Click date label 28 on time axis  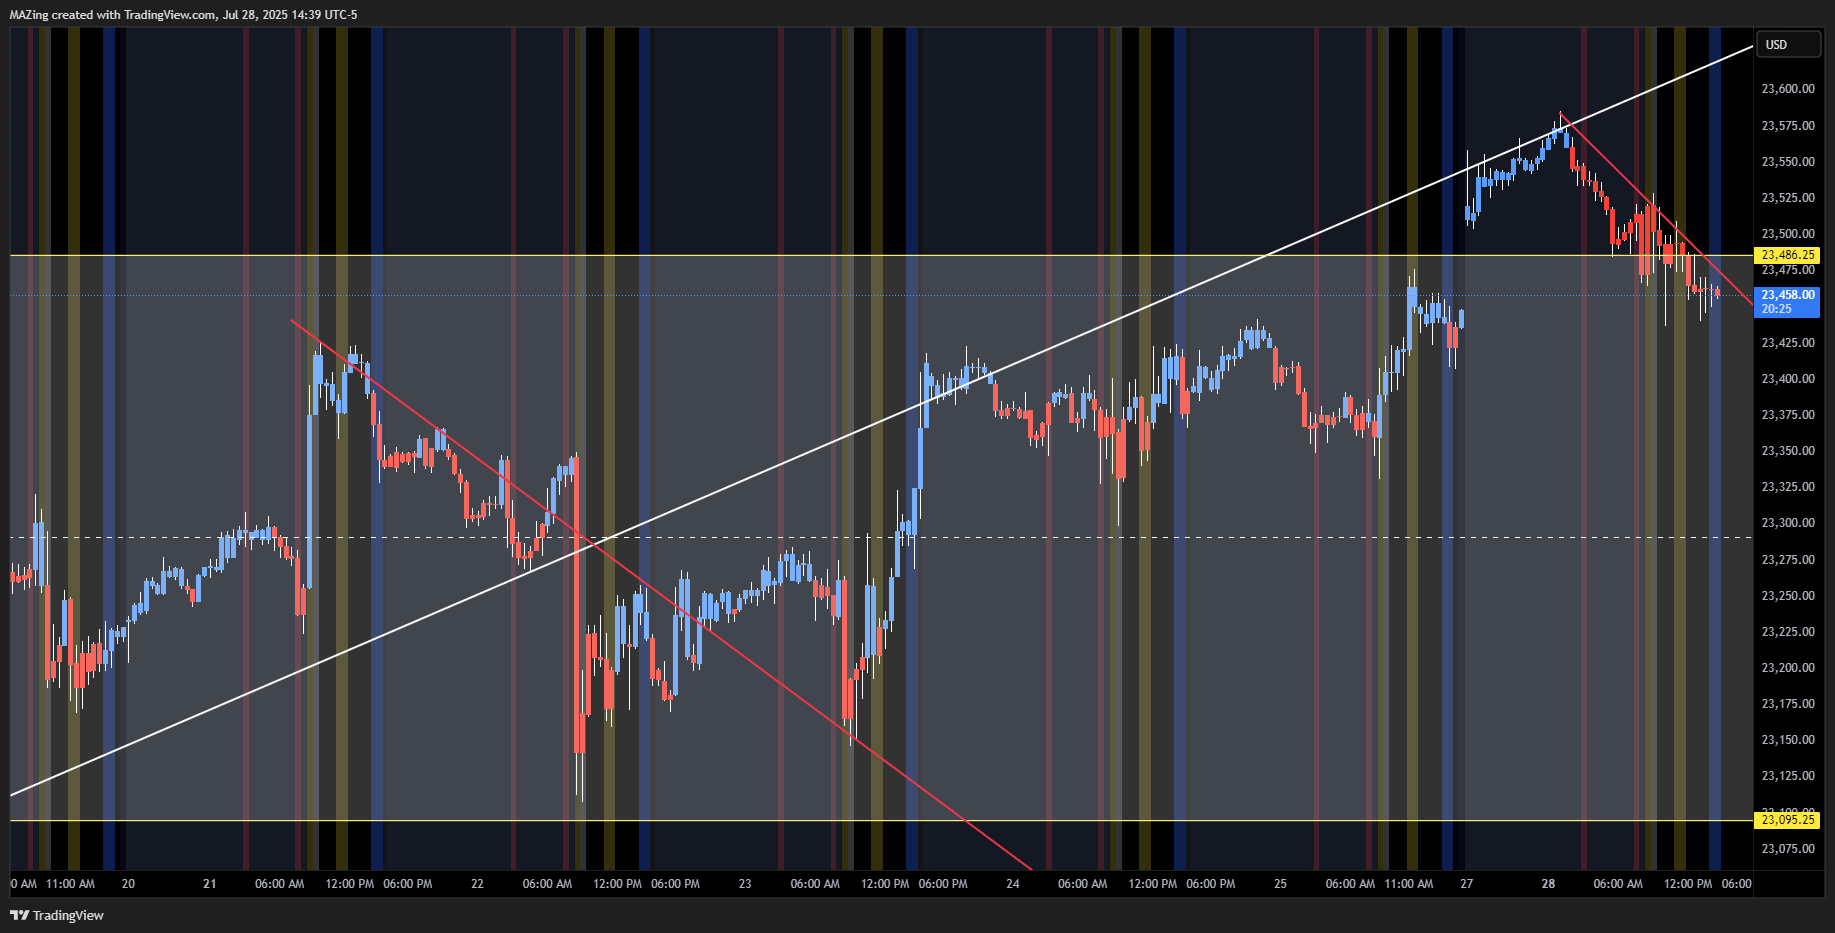1548,884
